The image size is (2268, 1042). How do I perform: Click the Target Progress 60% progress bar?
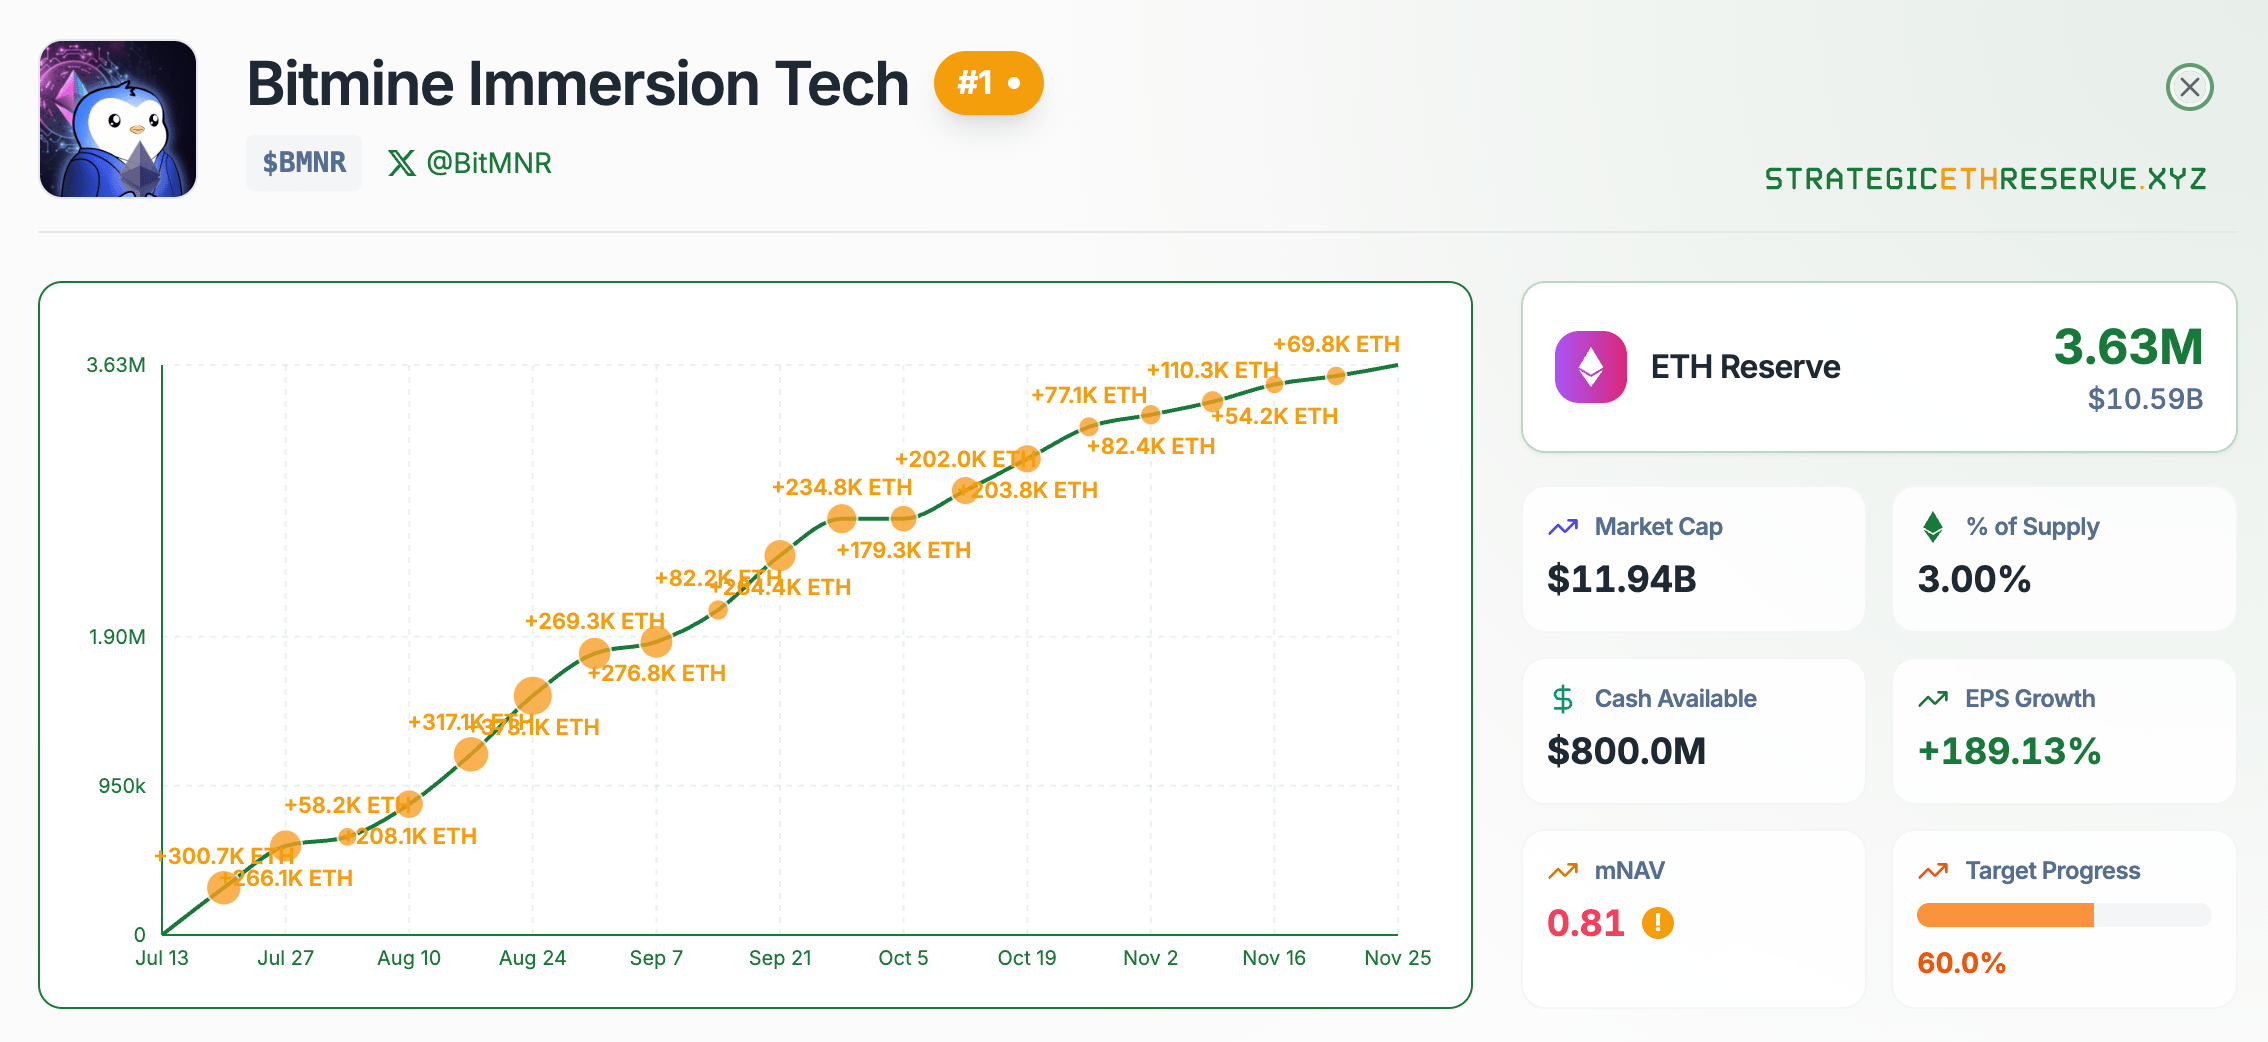click(x=2062, y=915)
